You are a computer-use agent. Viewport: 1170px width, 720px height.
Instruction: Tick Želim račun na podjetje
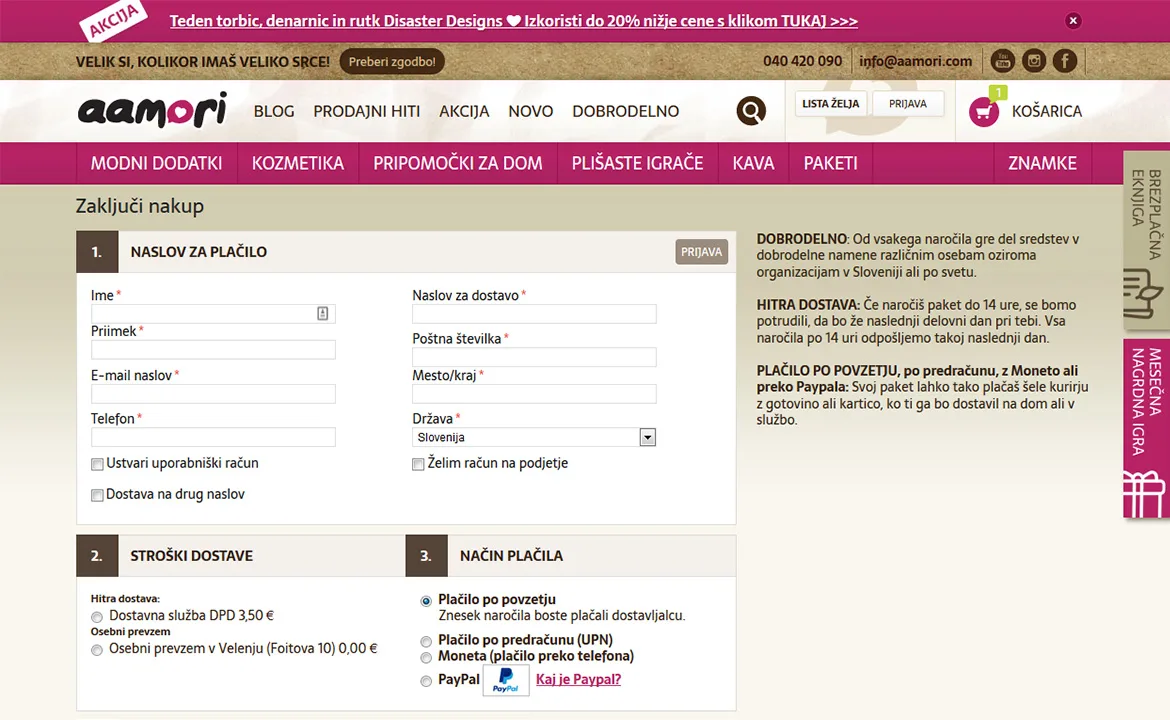click(x=418, y=464)
